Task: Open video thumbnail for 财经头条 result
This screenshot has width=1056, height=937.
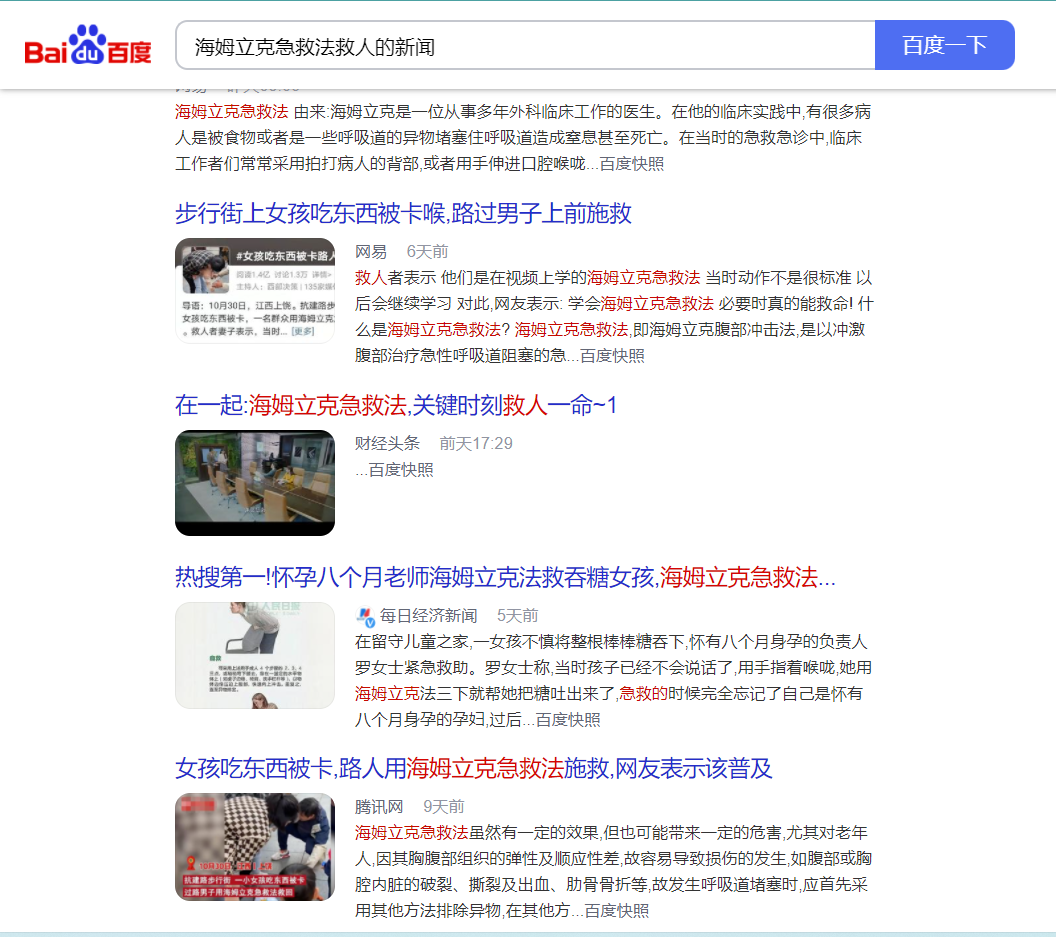Action: [x=255, y=483]
